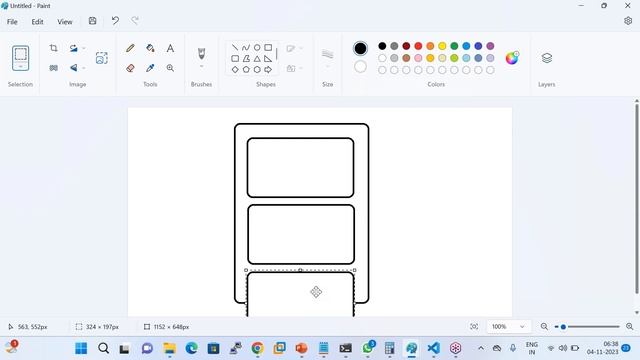This screenshot has width=640, height=360.
Task: Select the Magnifier tool
Action: pyautogui.click(x=170, y=68)
